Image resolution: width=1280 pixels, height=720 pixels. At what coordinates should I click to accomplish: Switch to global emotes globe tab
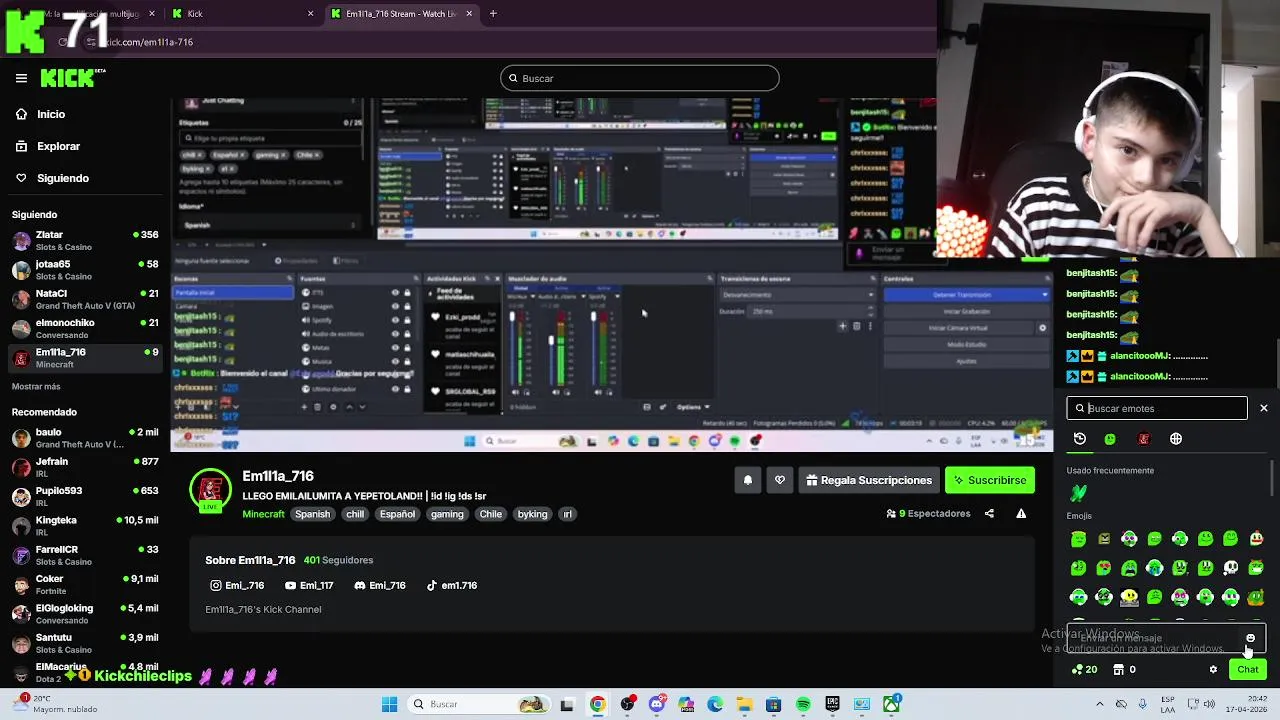[1176, 438]
